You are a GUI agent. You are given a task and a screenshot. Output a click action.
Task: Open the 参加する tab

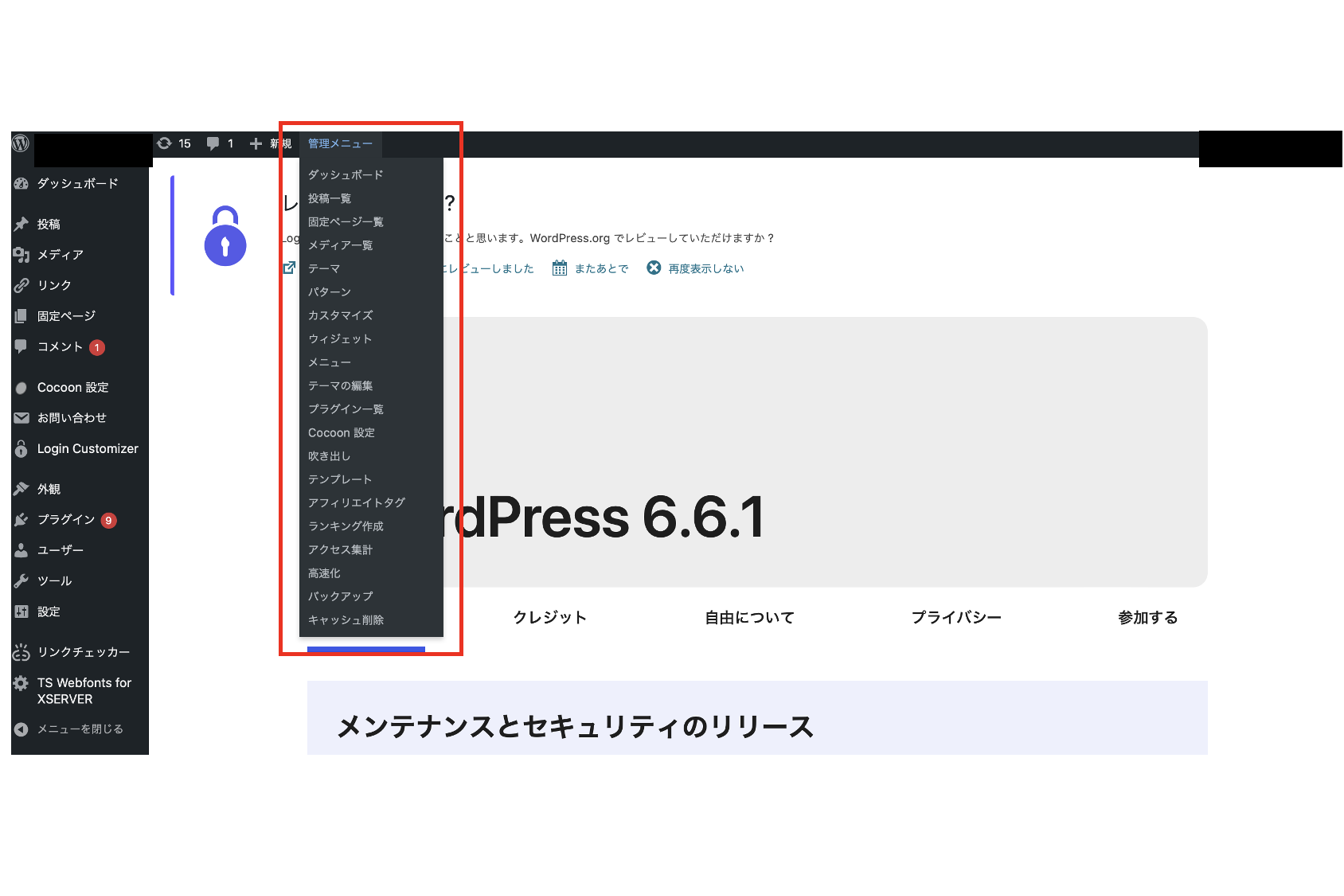(x=1148, y=618)
